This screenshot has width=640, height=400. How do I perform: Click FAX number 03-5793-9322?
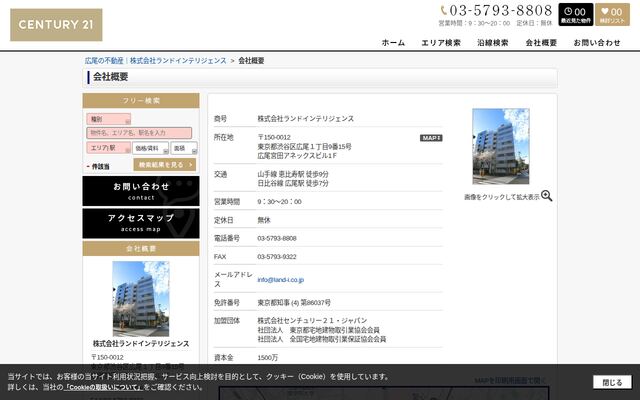pos(277,257)
